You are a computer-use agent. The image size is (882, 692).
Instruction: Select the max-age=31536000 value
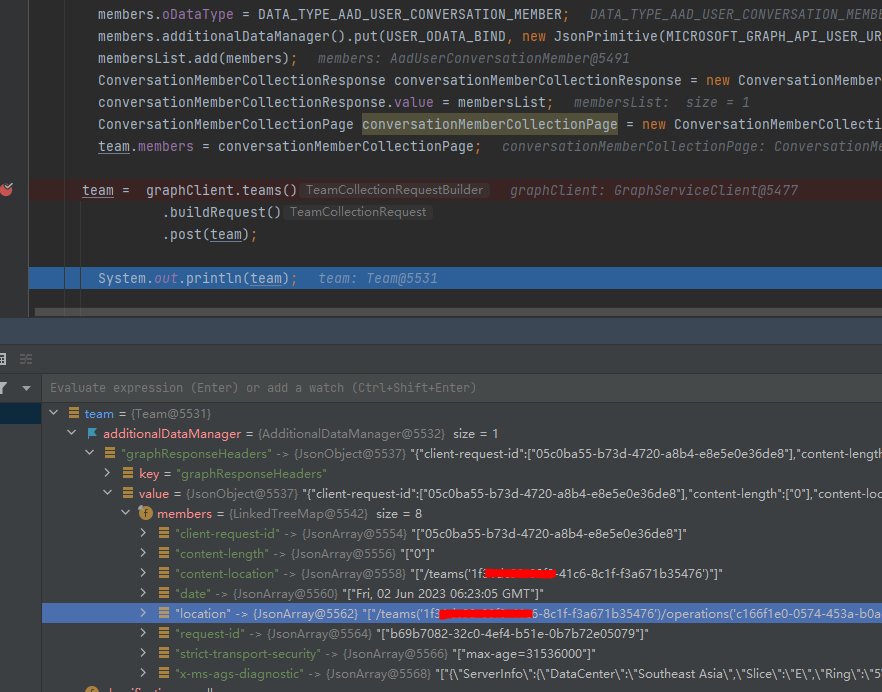pos(524,654)
